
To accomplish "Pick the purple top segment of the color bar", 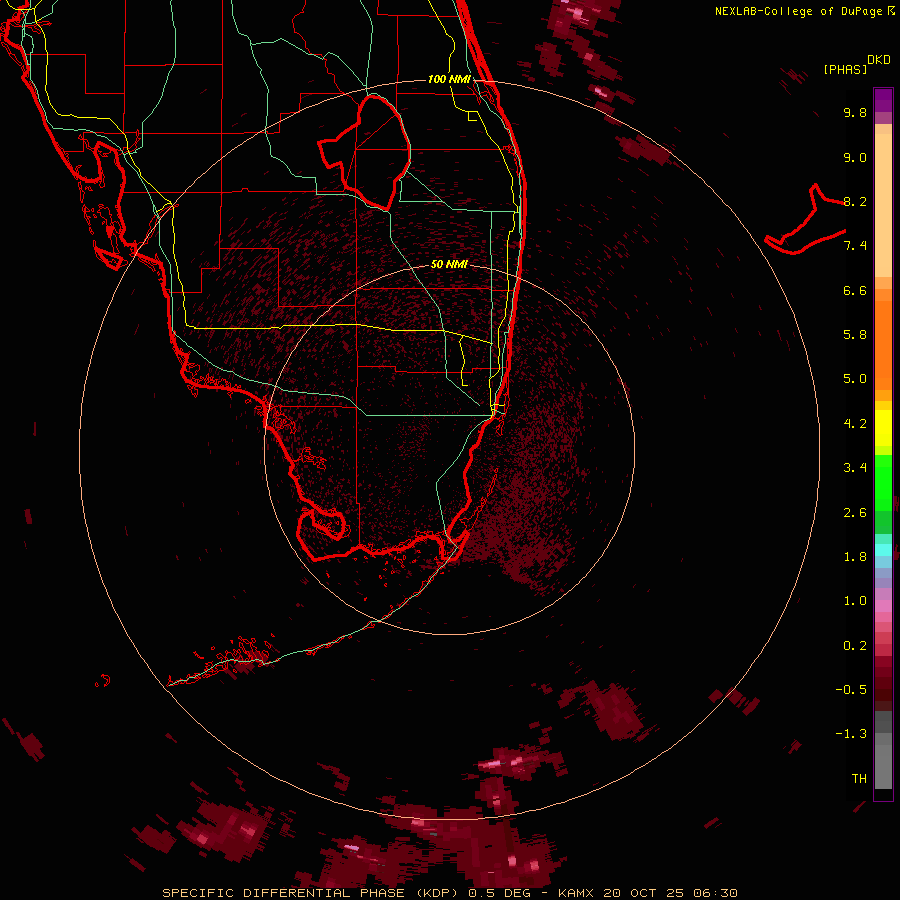I will 883,100.
